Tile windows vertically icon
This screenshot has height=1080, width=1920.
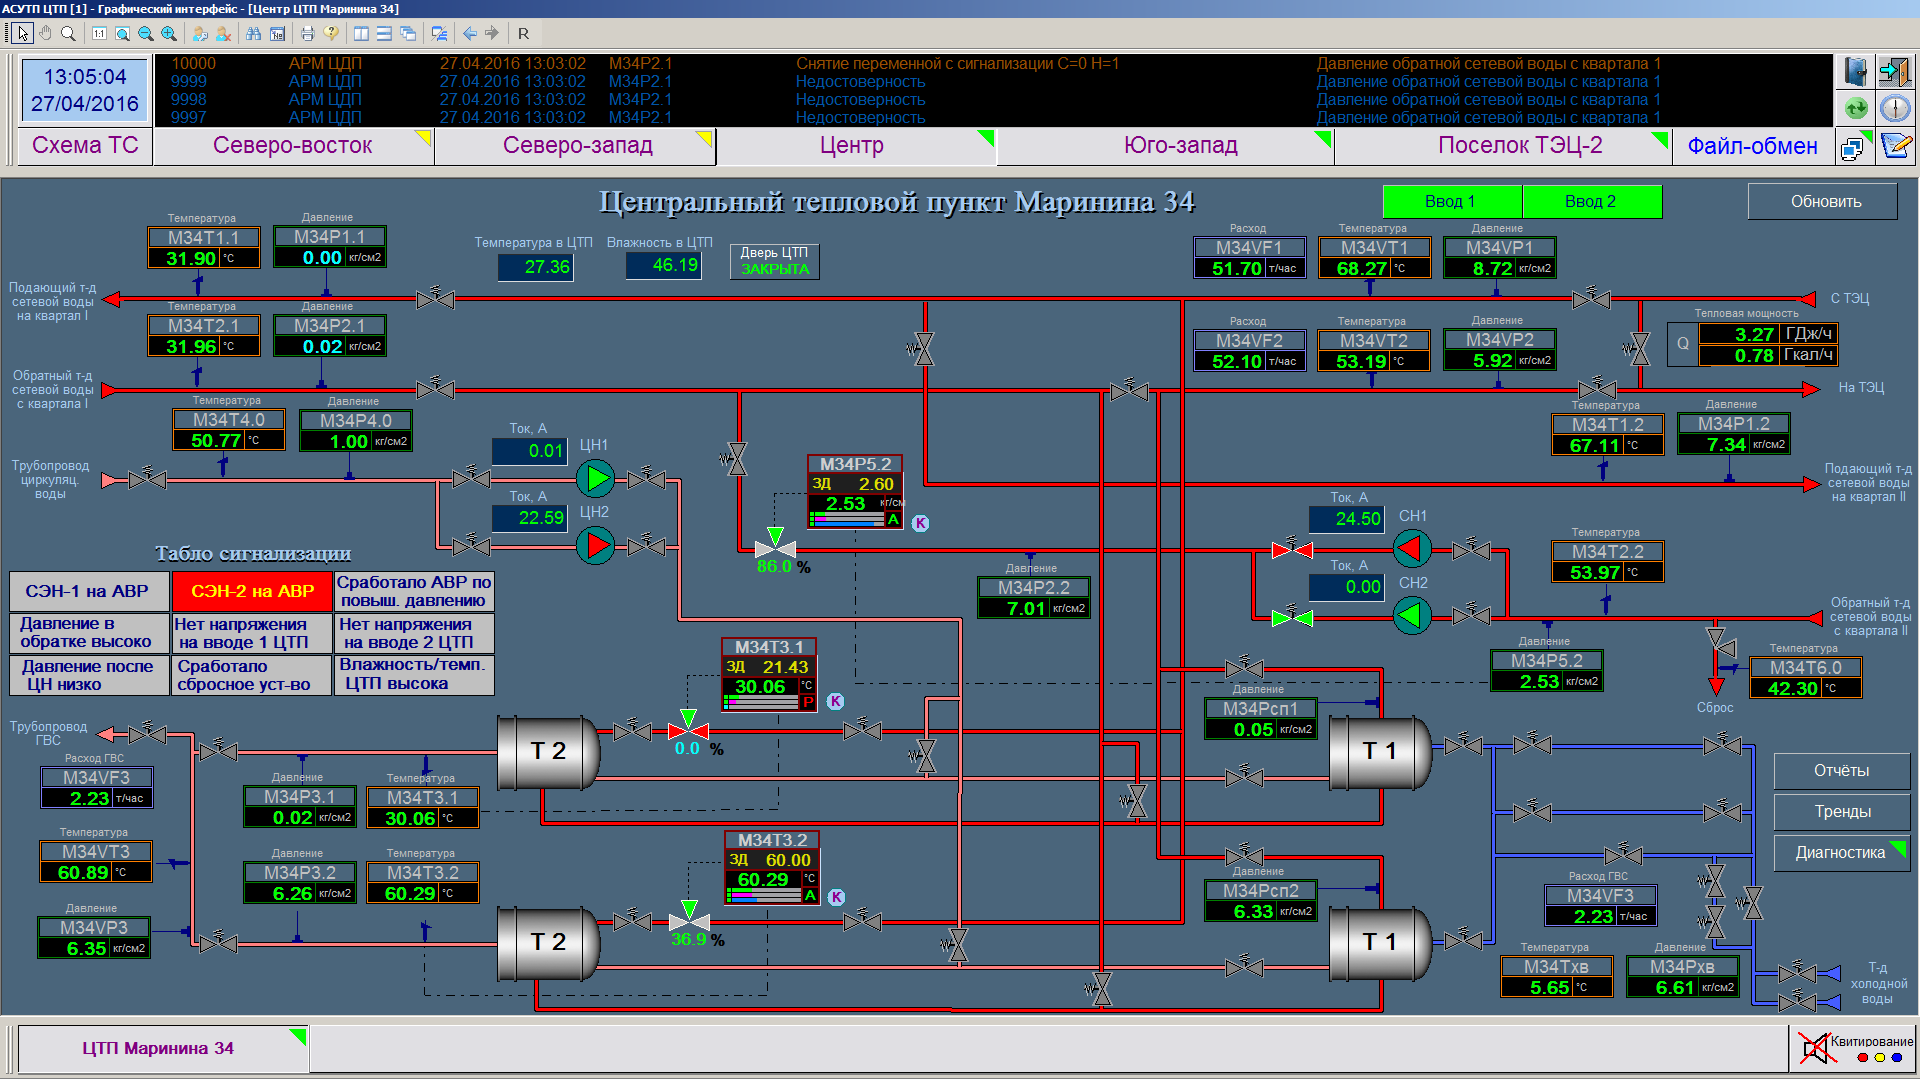point(361,33)
